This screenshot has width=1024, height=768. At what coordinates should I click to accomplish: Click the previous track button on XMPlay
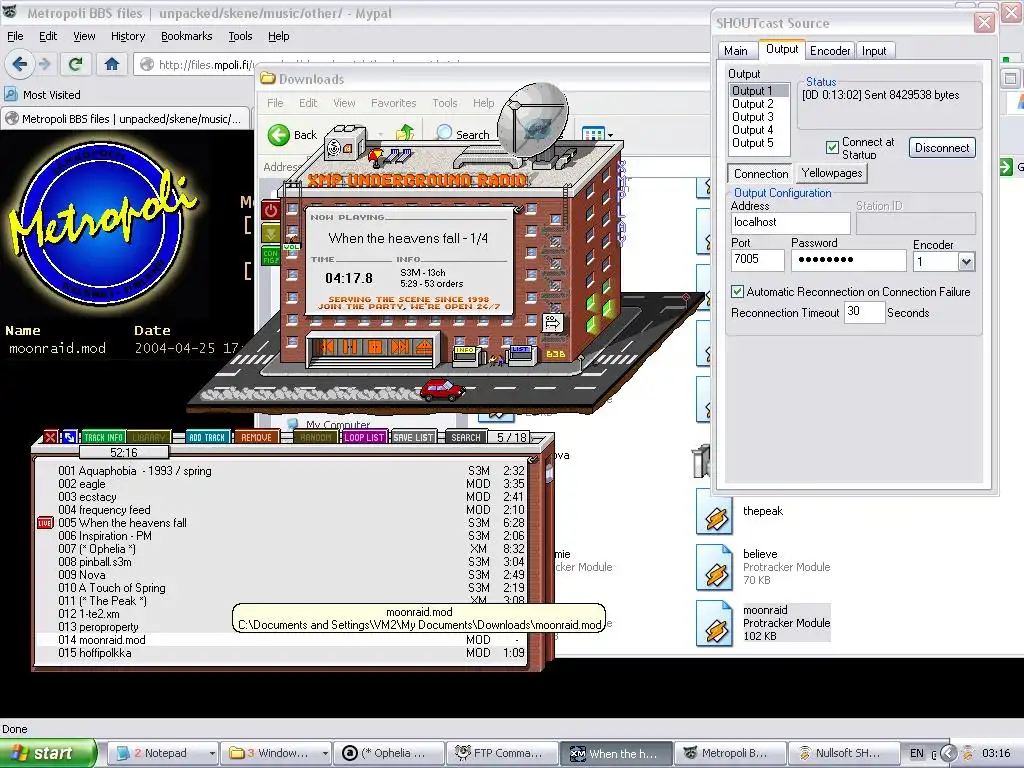pos(327,346)
